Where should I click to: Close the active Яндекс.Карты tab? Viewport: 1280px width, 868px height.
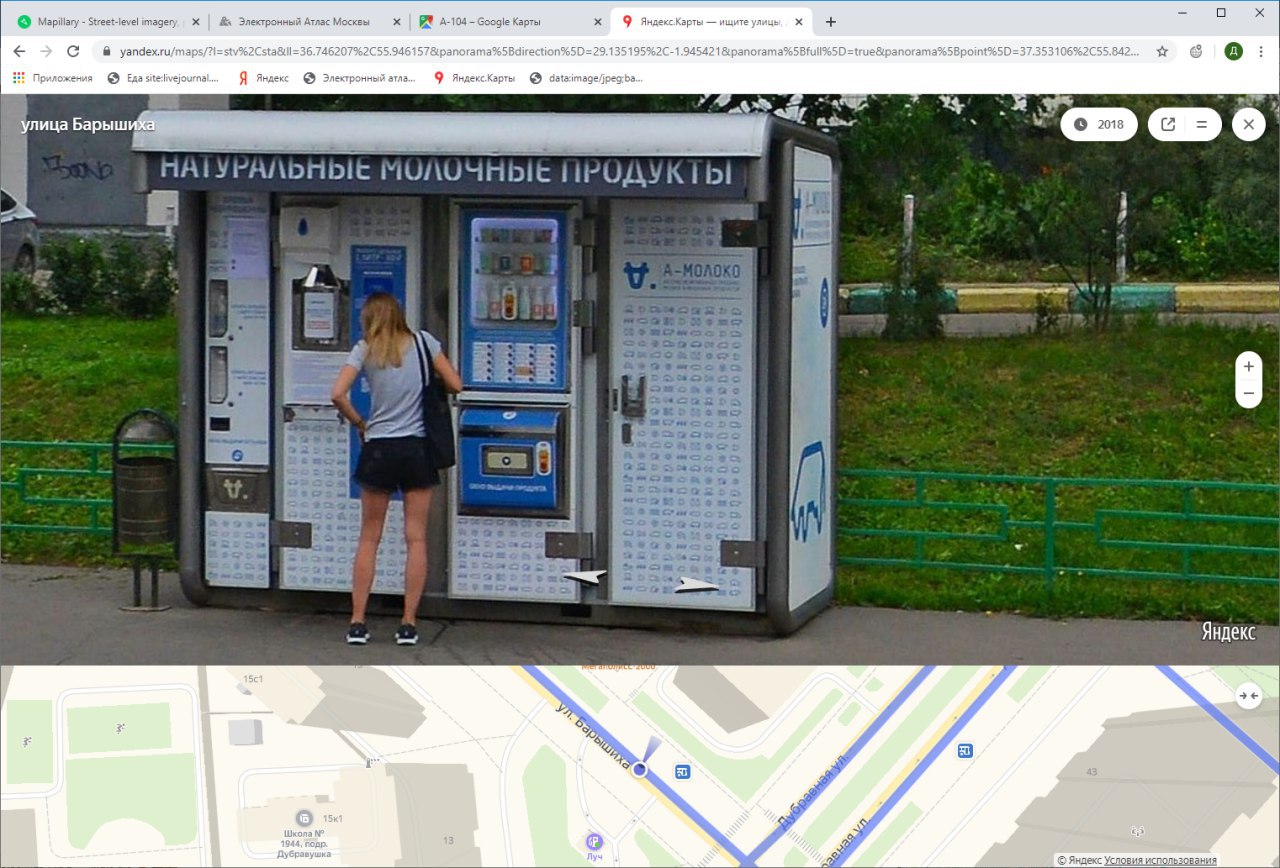798,21
